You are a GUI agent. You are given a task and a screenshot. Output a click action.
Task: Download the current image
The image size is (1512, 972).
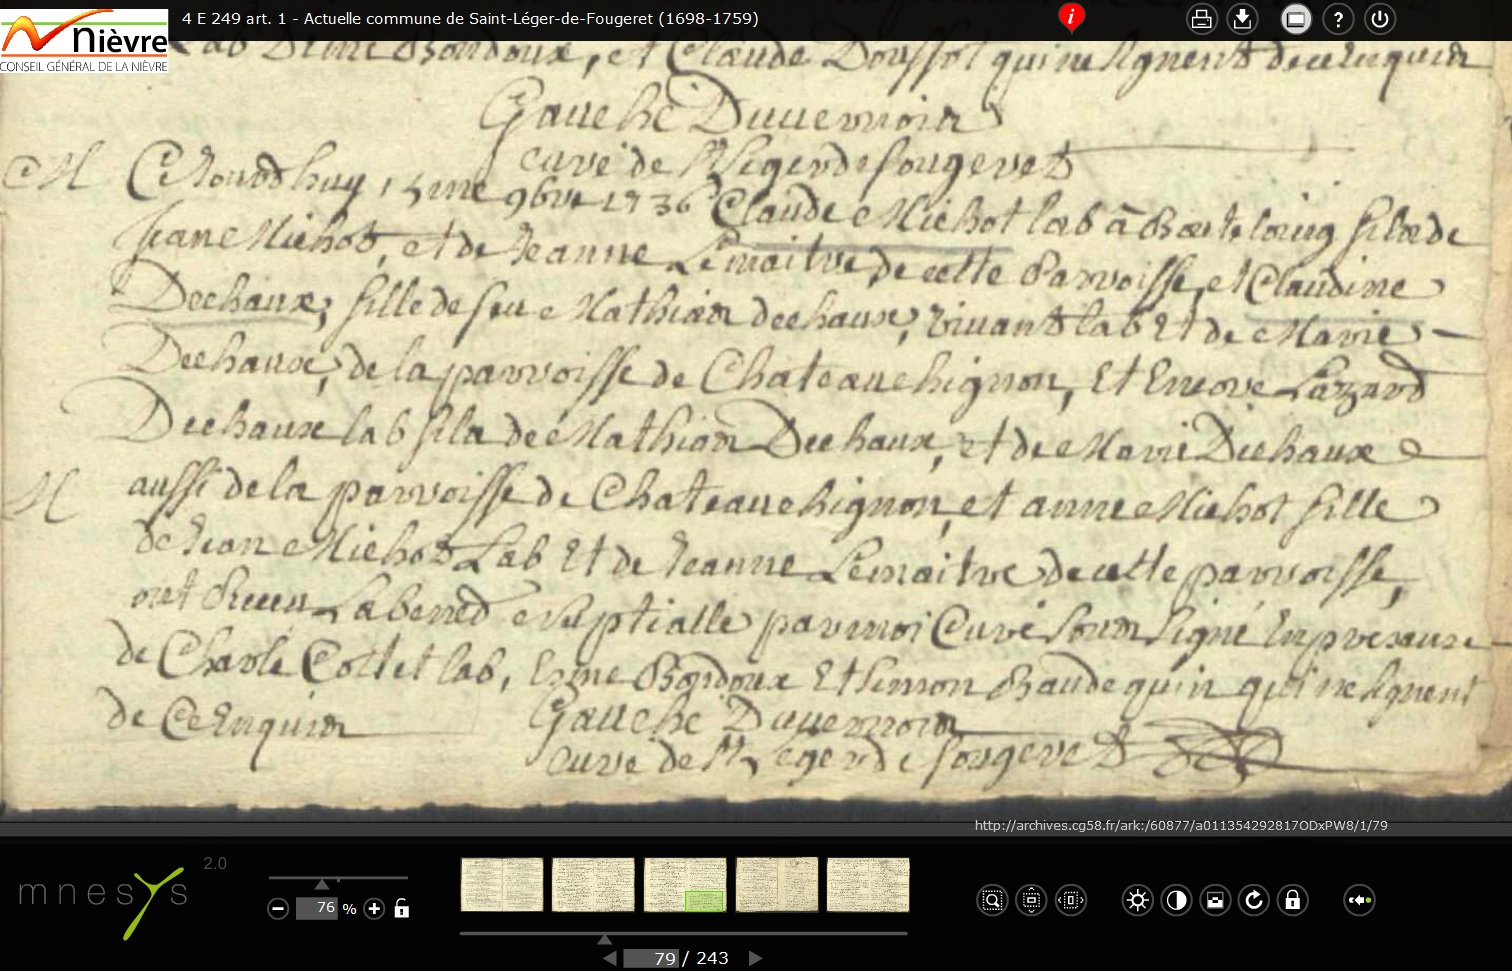1242,19
